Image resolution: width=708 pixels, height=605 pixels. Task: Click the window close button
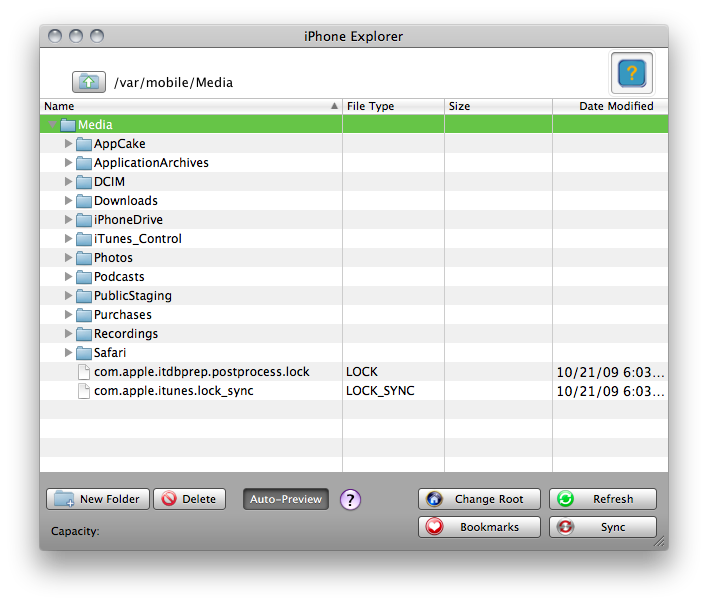55,36
